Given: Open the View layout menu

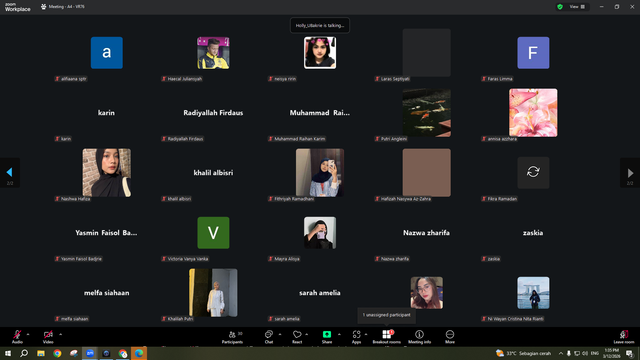Looking at the screenshot, I should click(x=577, y=7).
